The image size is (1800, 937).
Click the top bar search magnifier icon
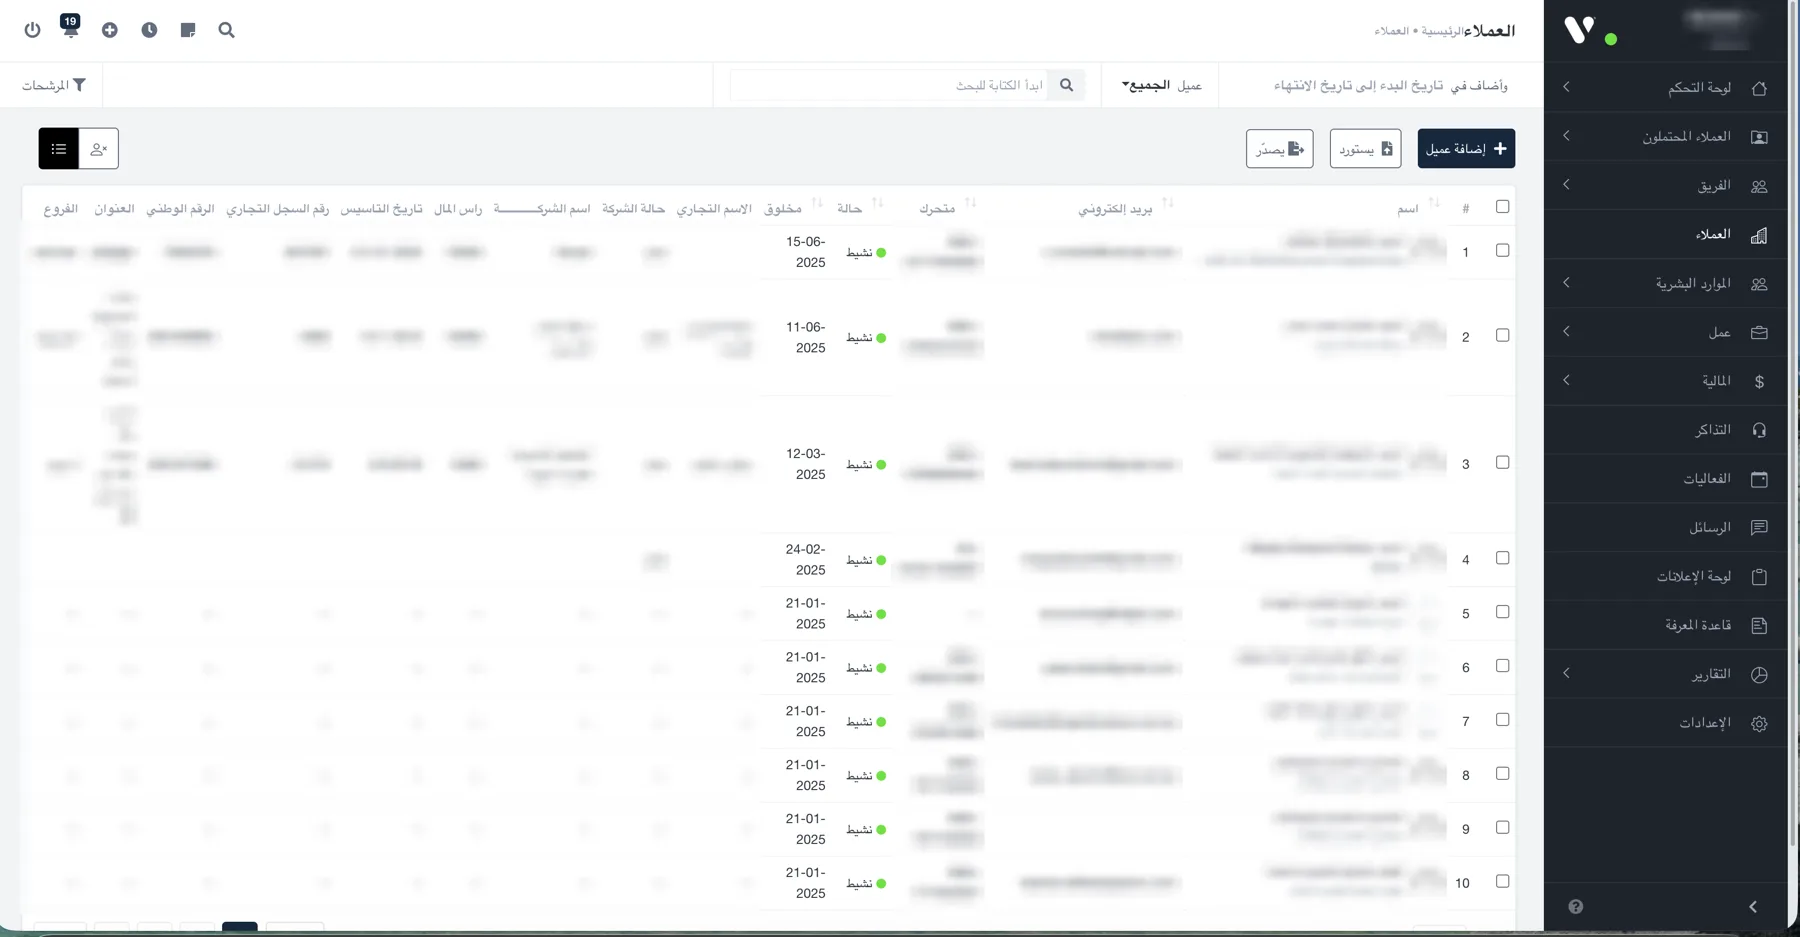(227, 30)
